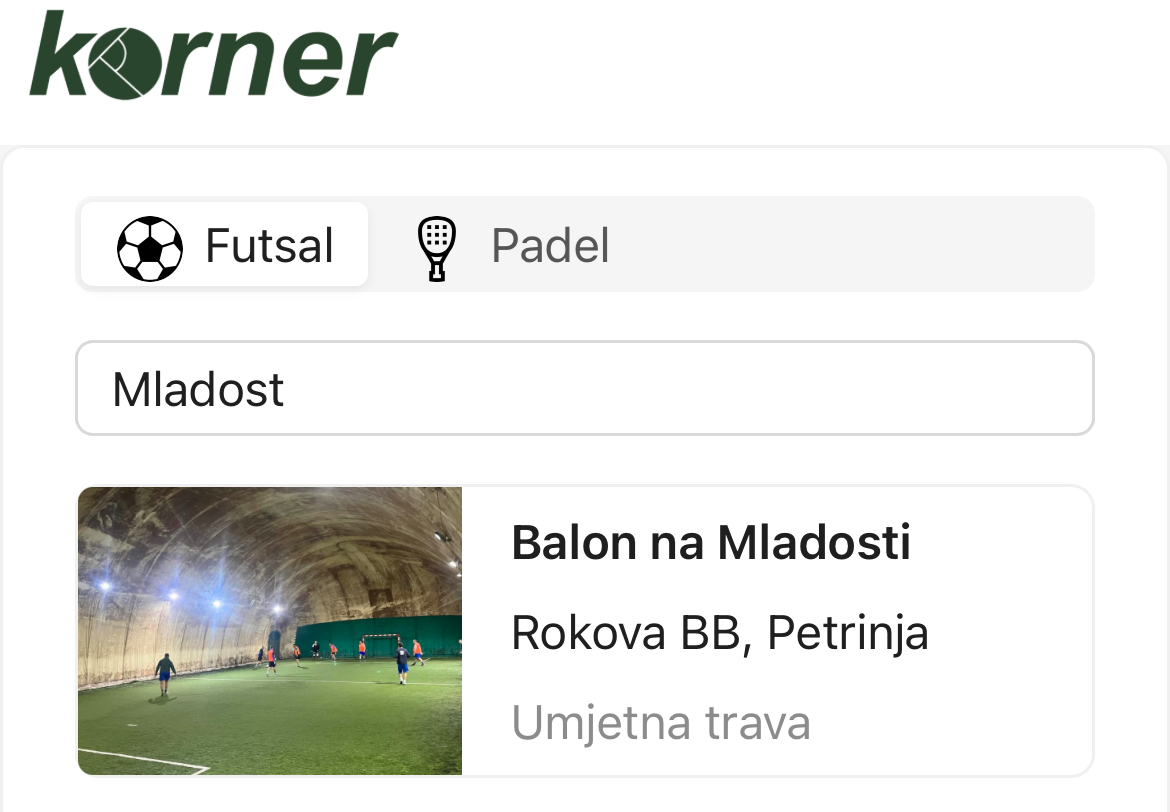Viewport: 1170px width, 812px height.
Task: Open the Balon na Mladosti title link
Action: (710, 544)
